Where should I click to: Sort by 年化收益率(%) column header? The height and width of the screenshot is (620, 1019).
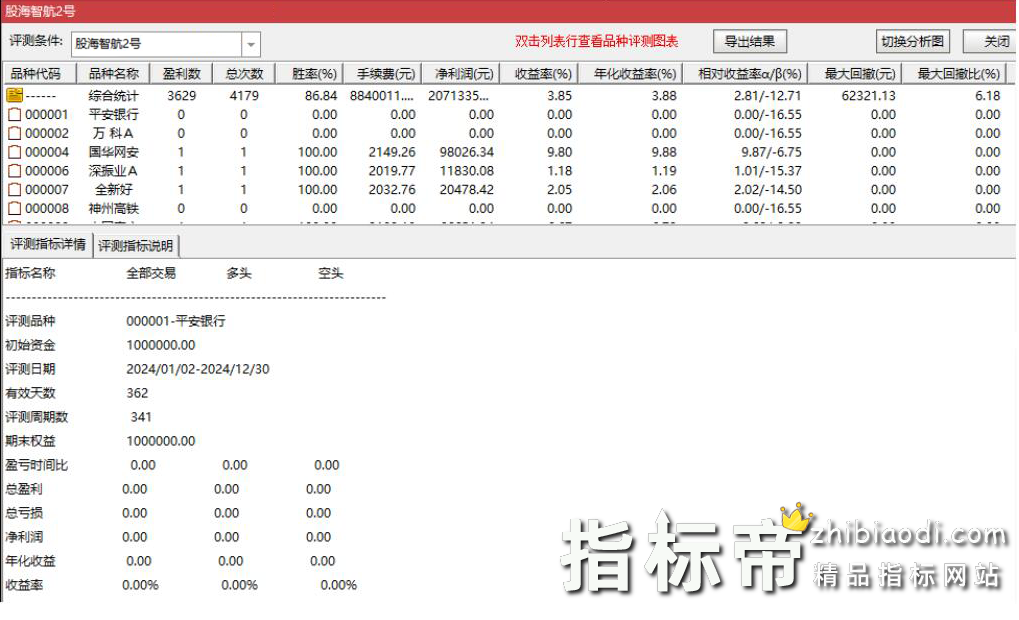630,73
